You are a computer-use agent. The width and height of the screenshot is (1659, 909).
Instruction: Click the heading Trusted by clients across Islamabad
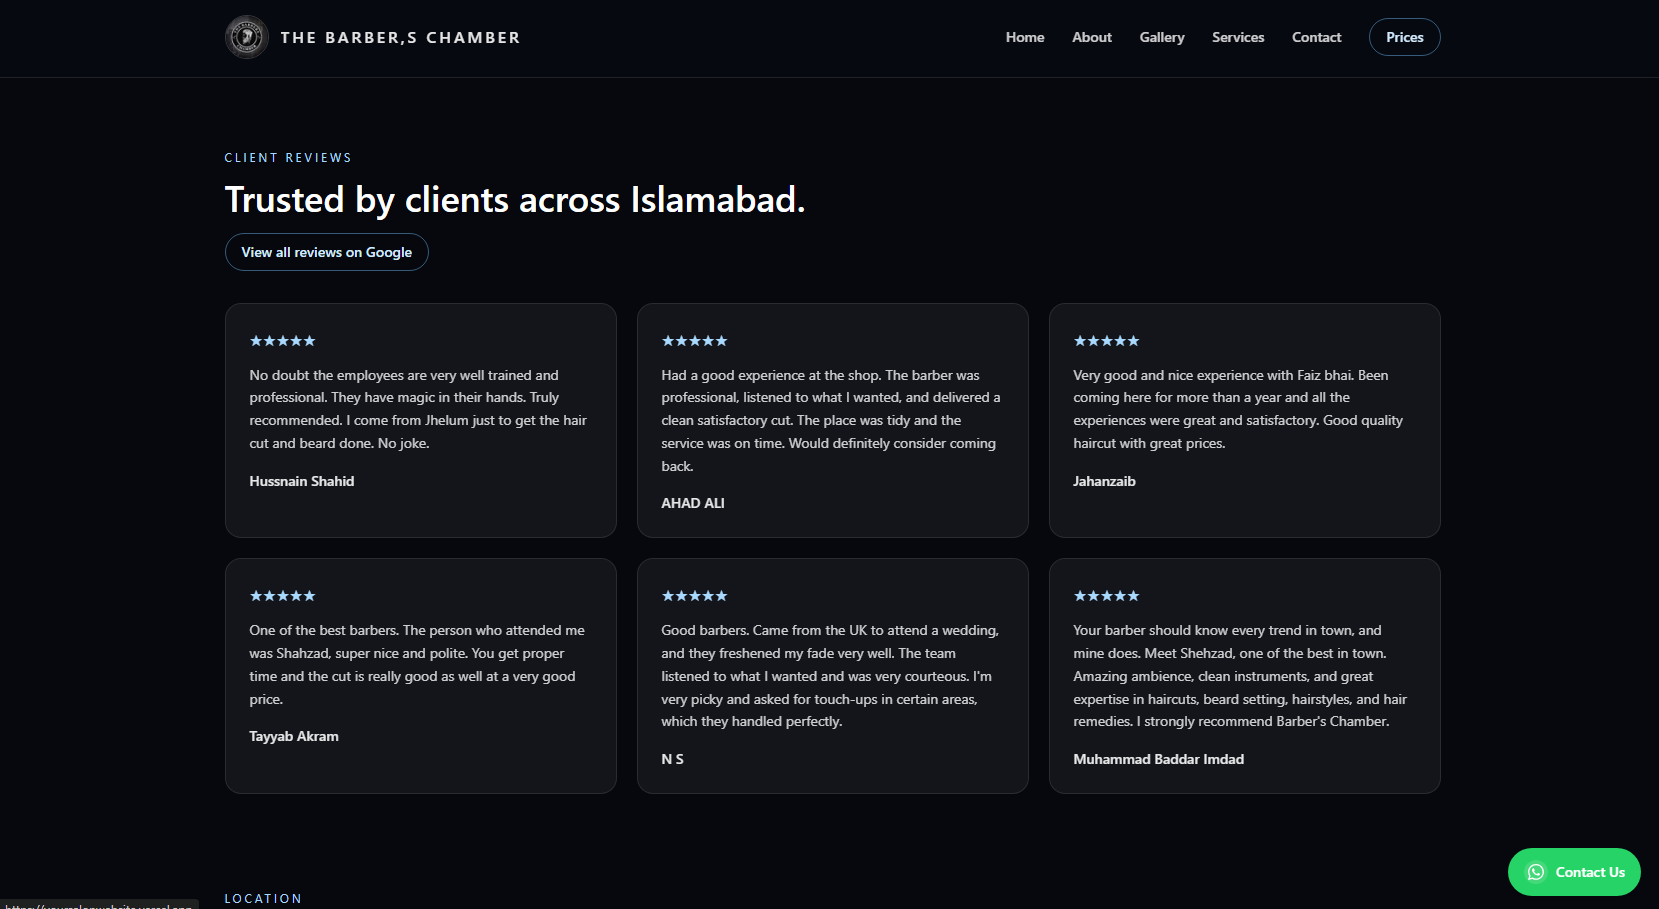[514, 200]
